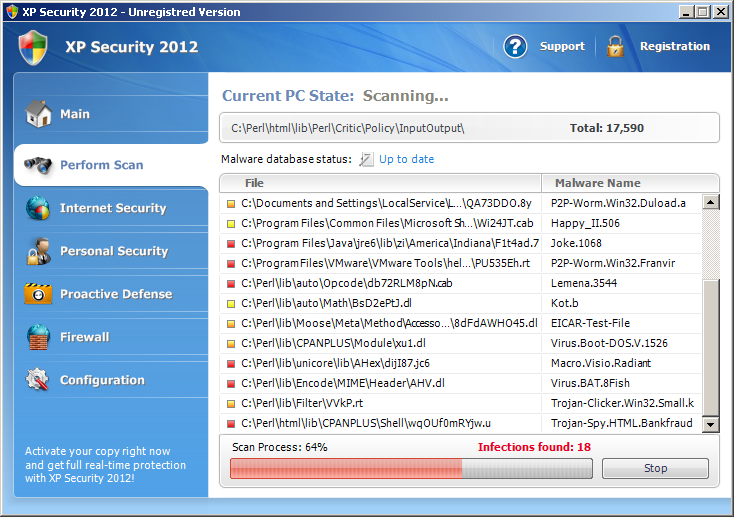Click the scrollbar down arrow
This screenshot has width=734, height=517.
(711, 424)
